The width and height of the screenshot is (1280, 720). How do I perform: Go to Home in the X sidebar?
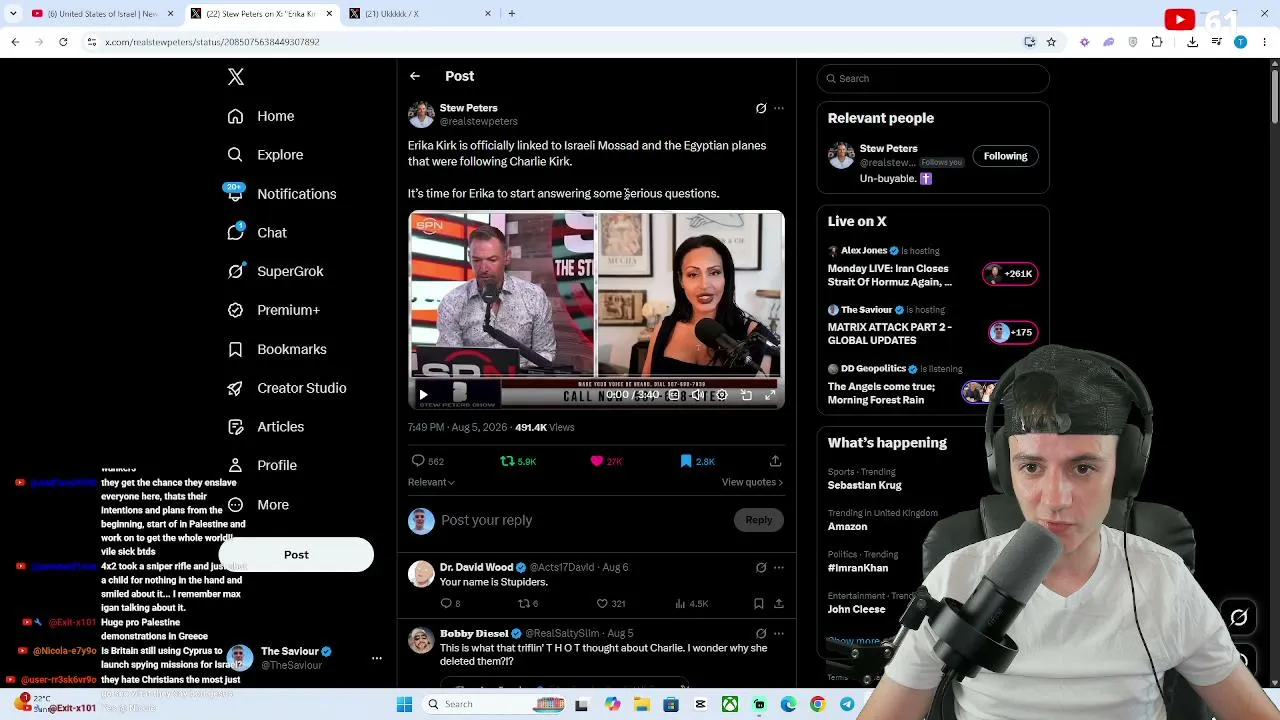coord(261,116)
